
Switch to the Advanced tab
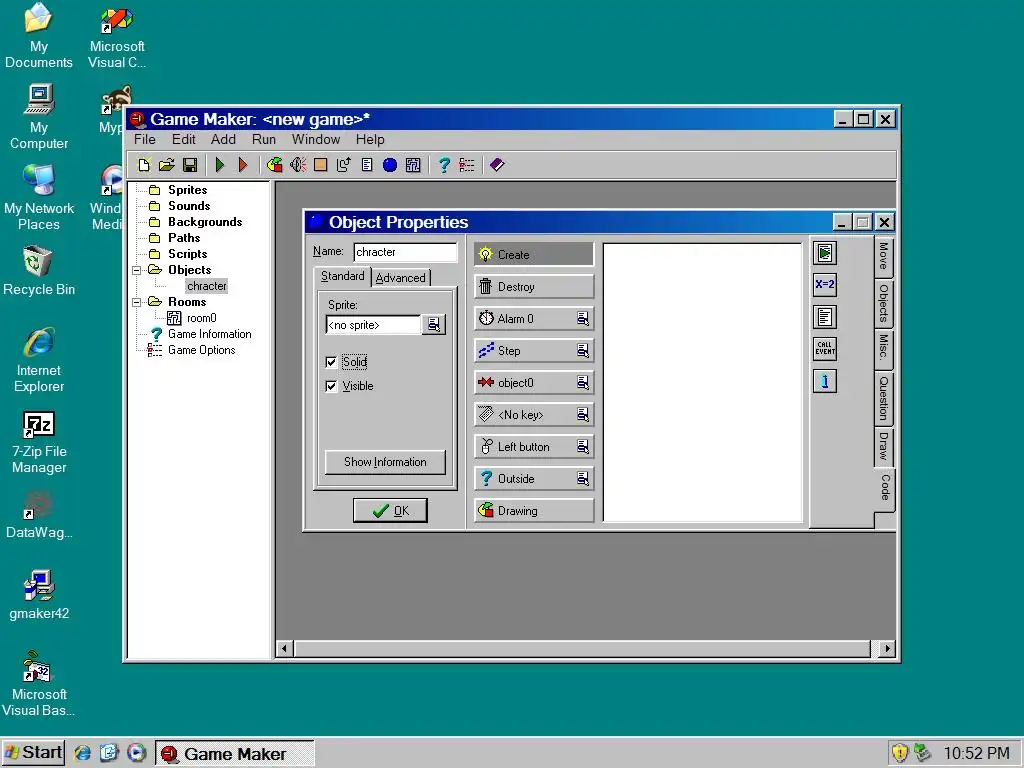click(400, 278)
